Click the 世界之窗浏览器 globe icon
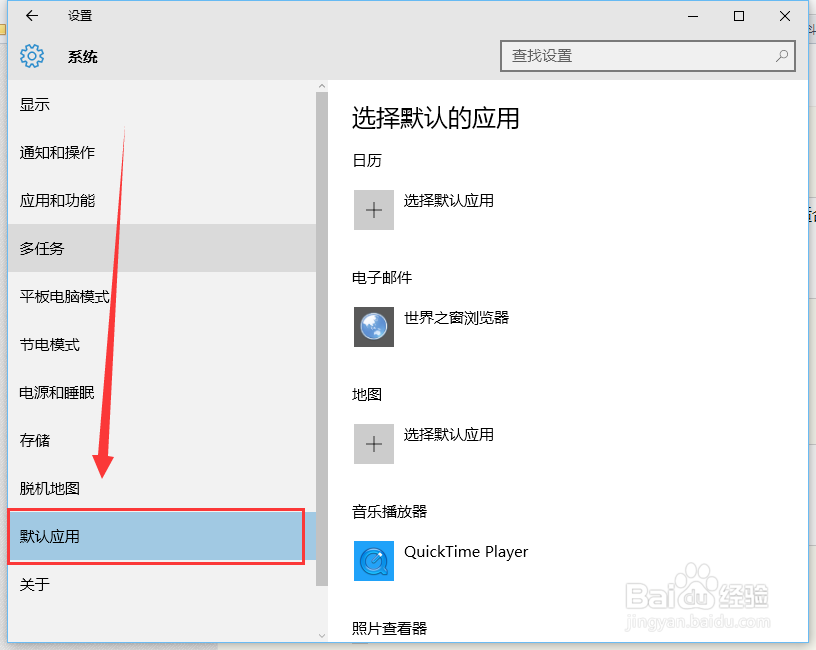This screenshot has width=816, height=650. 374,327
